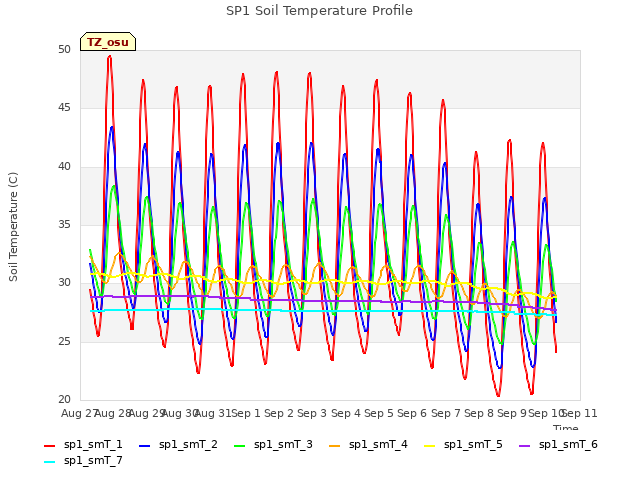
Task: Toggle sp1_smT_3 series in the legend
Action: click(x=273, y=445)
